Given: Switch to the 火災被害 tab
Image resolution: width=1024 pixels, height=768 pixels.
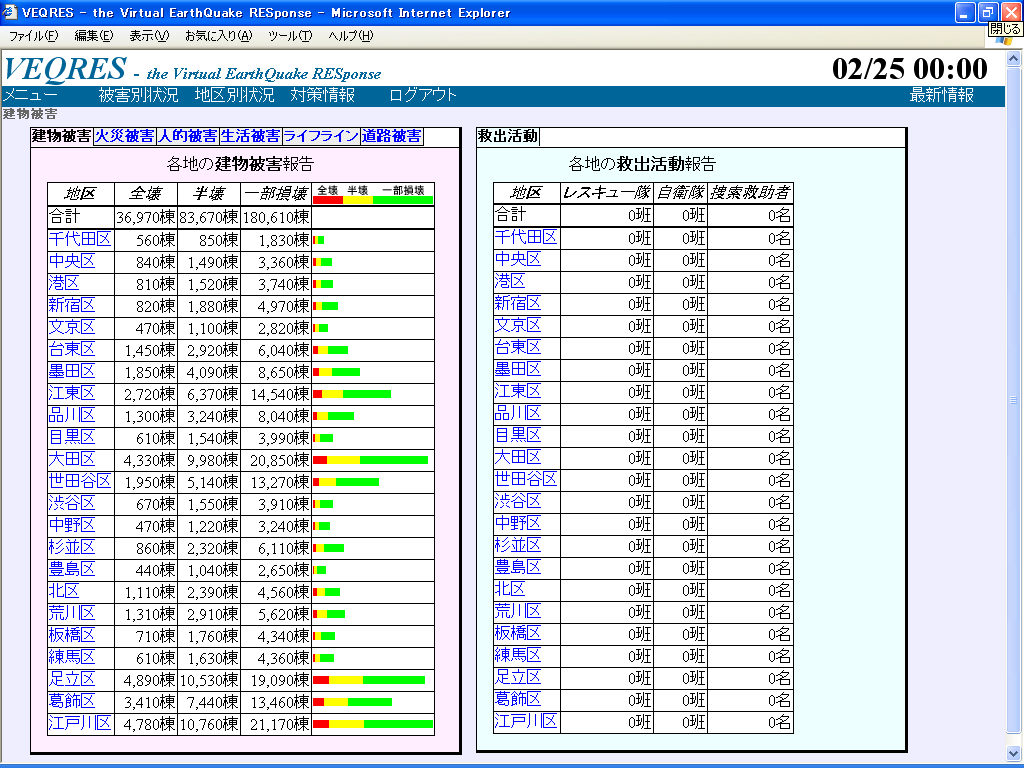Looking at the screenshot, I should coord(124,137).
